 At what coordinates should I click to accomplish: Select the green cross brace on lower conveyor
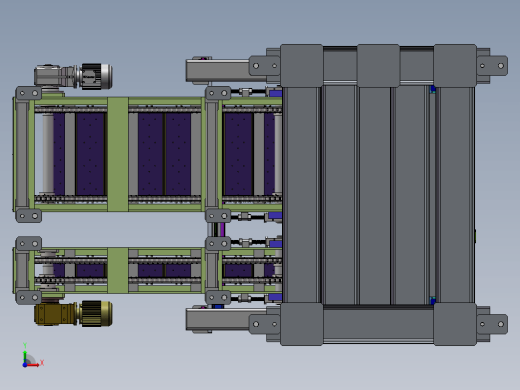tap(118, 270)
